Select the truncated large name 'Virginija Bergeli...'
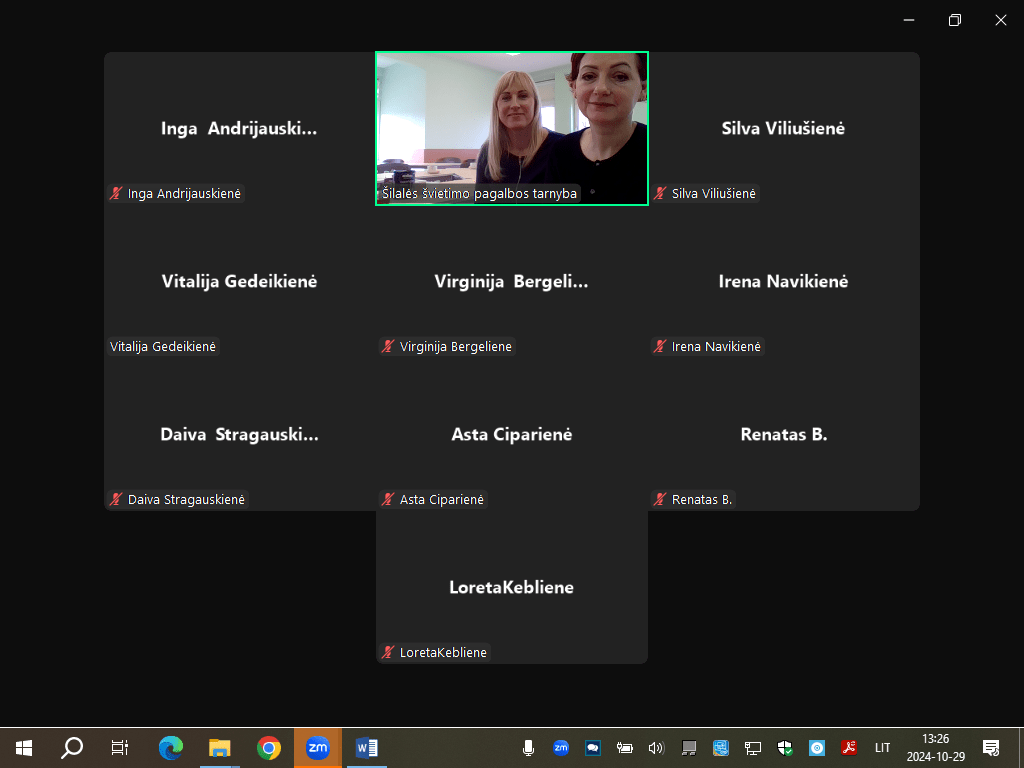Screen dimensions: 1024x768 pos(511,281)
